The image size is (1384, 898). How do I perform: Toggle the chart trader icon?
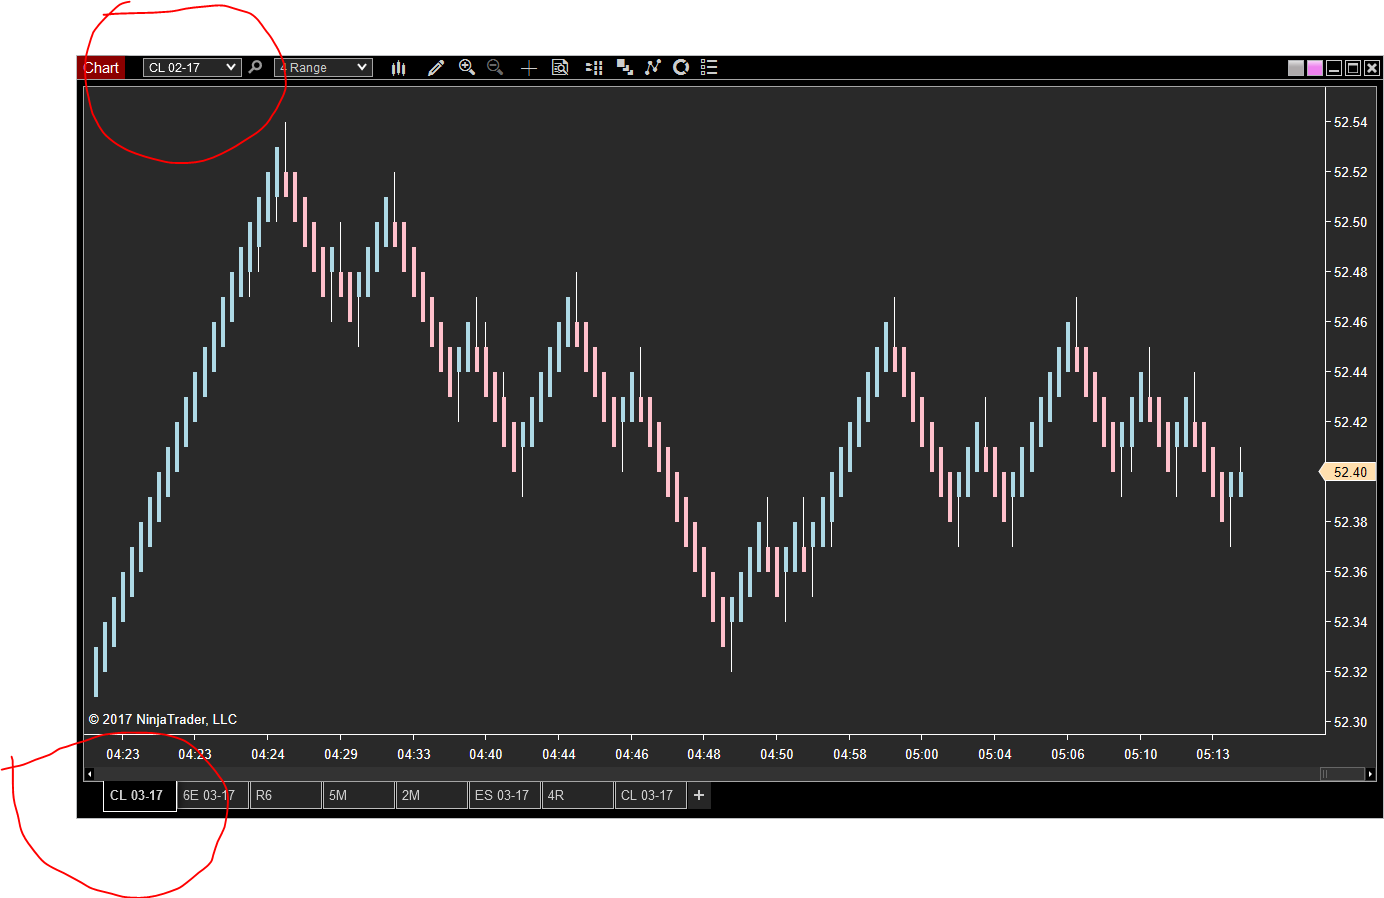594,67
